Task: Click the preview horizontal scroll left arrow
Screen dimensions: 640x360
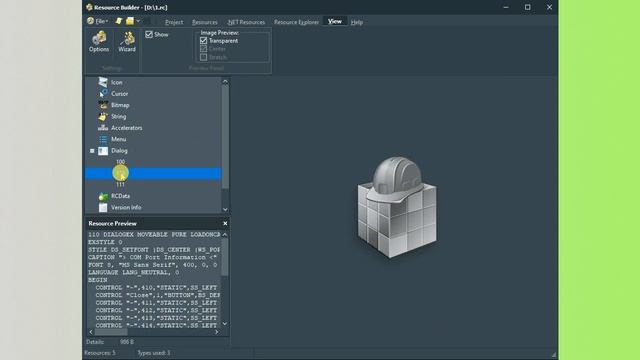Action: pos(91,332)
